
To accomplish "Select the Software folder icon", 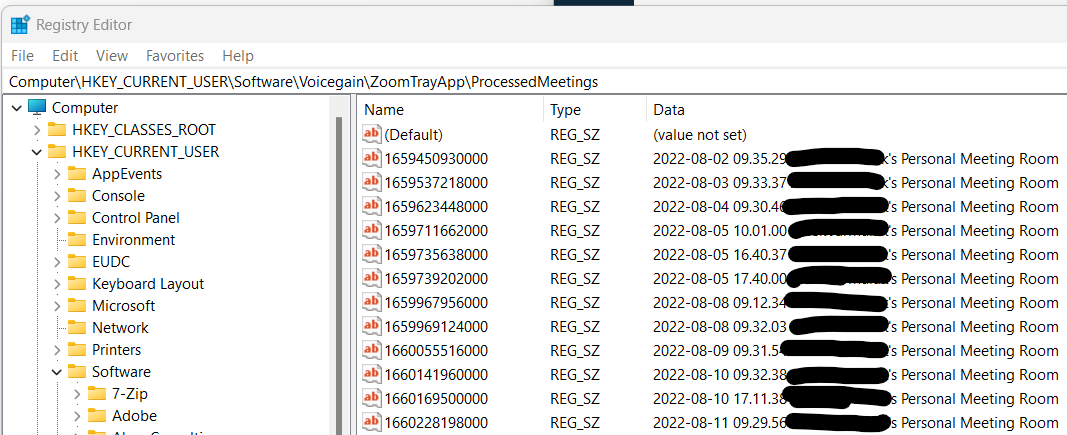I will pyautogui.click(x=77, y=371).
